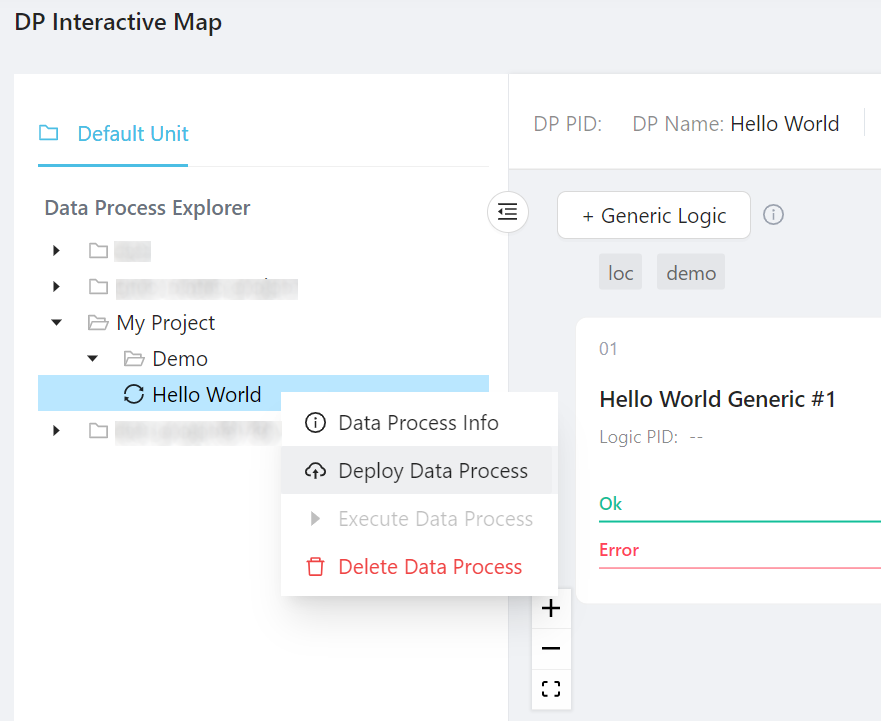Image resolution: width=881 pixels, height=721 pixels.
Task: Collapse the My Project tree node
Action: point(56,323)
